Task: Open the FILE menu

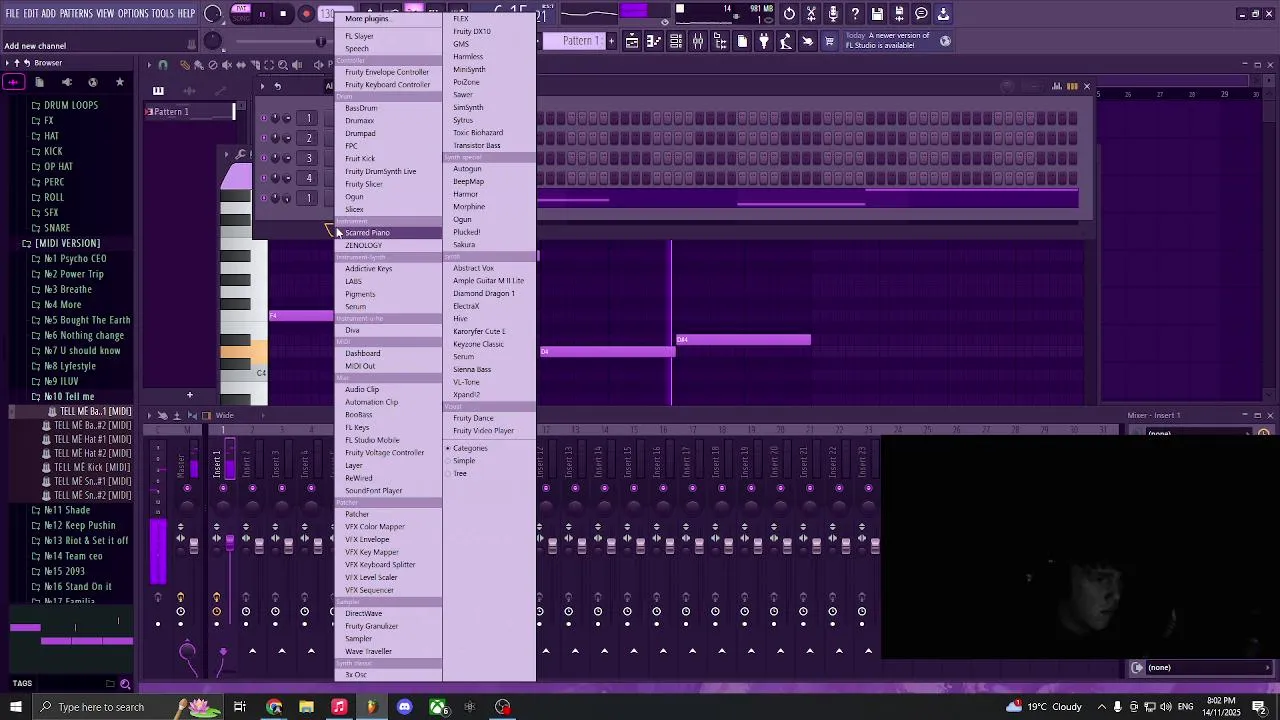Action: 12,13
